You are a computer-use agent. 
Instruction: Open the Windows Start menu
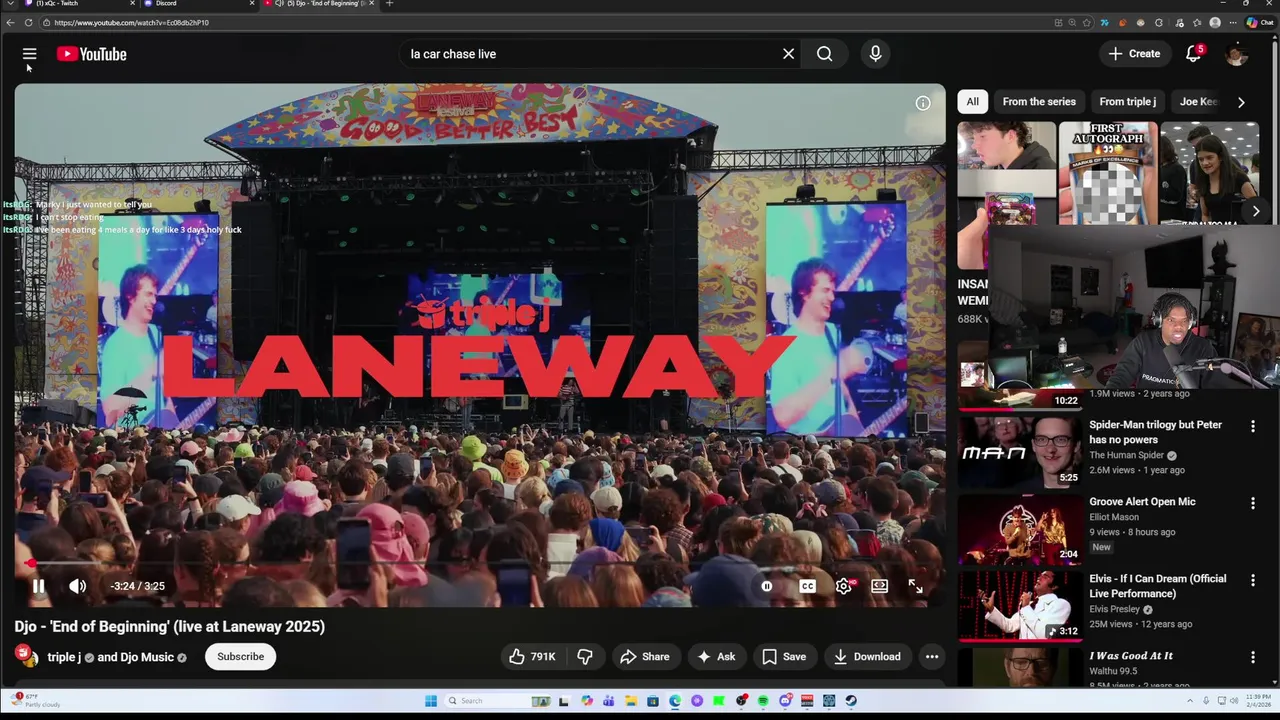(431, 701)
